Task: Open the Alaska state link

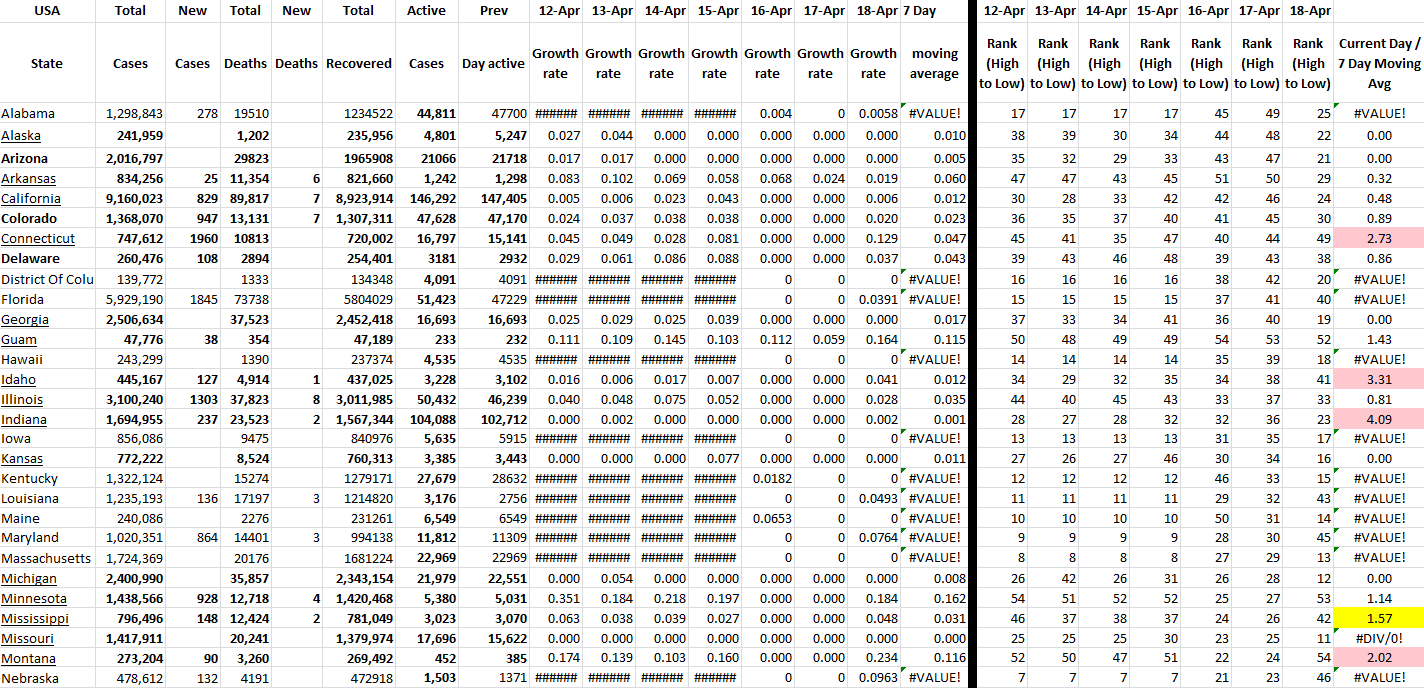Action: coord(21,136)
